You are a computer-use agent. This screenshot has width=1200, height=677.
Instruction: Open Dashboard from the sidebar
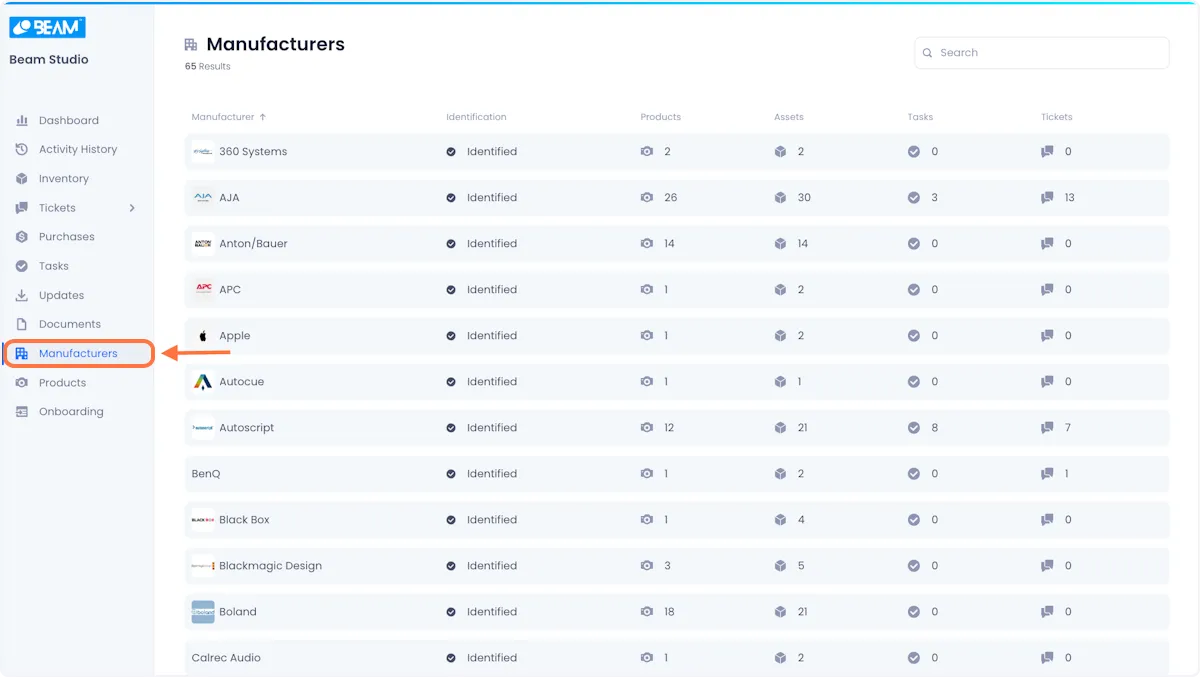[69, 120]
